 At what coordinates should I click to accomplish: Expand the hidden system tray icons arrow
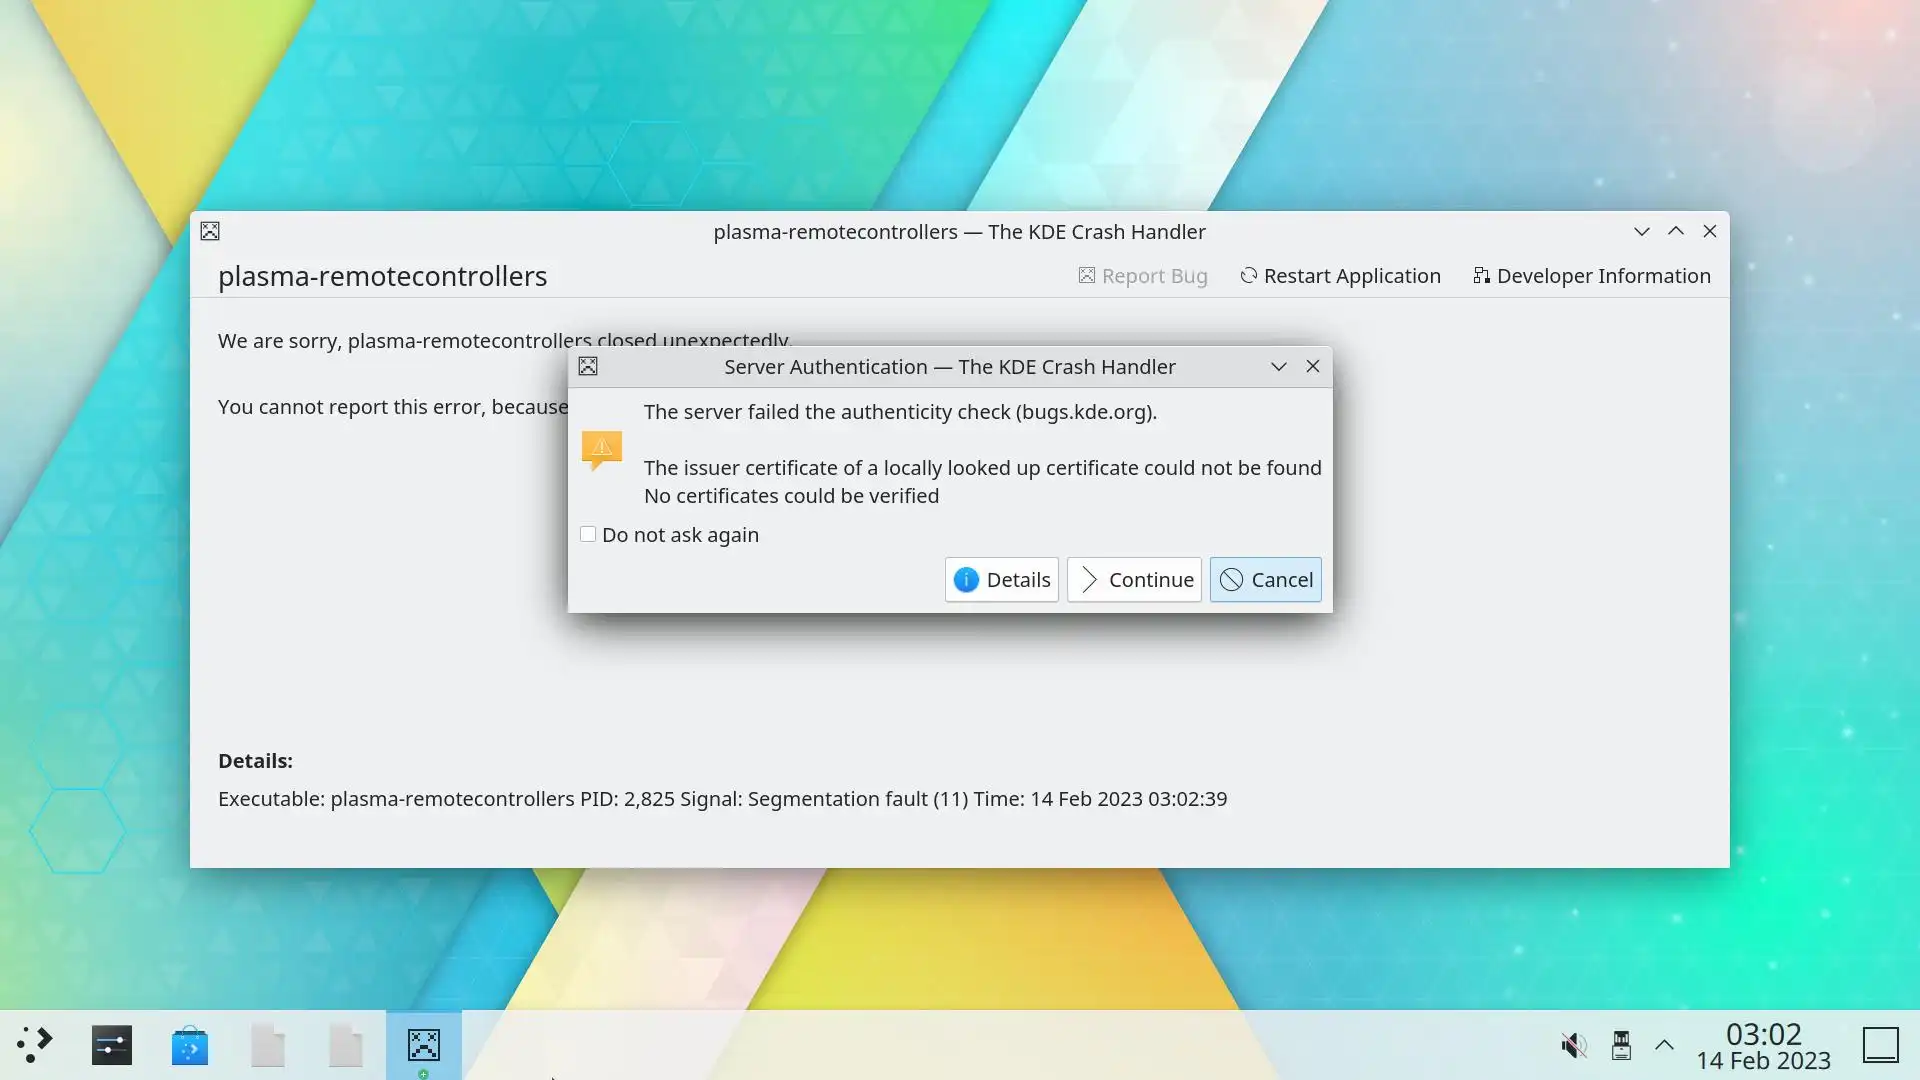coord(1664,1046)
